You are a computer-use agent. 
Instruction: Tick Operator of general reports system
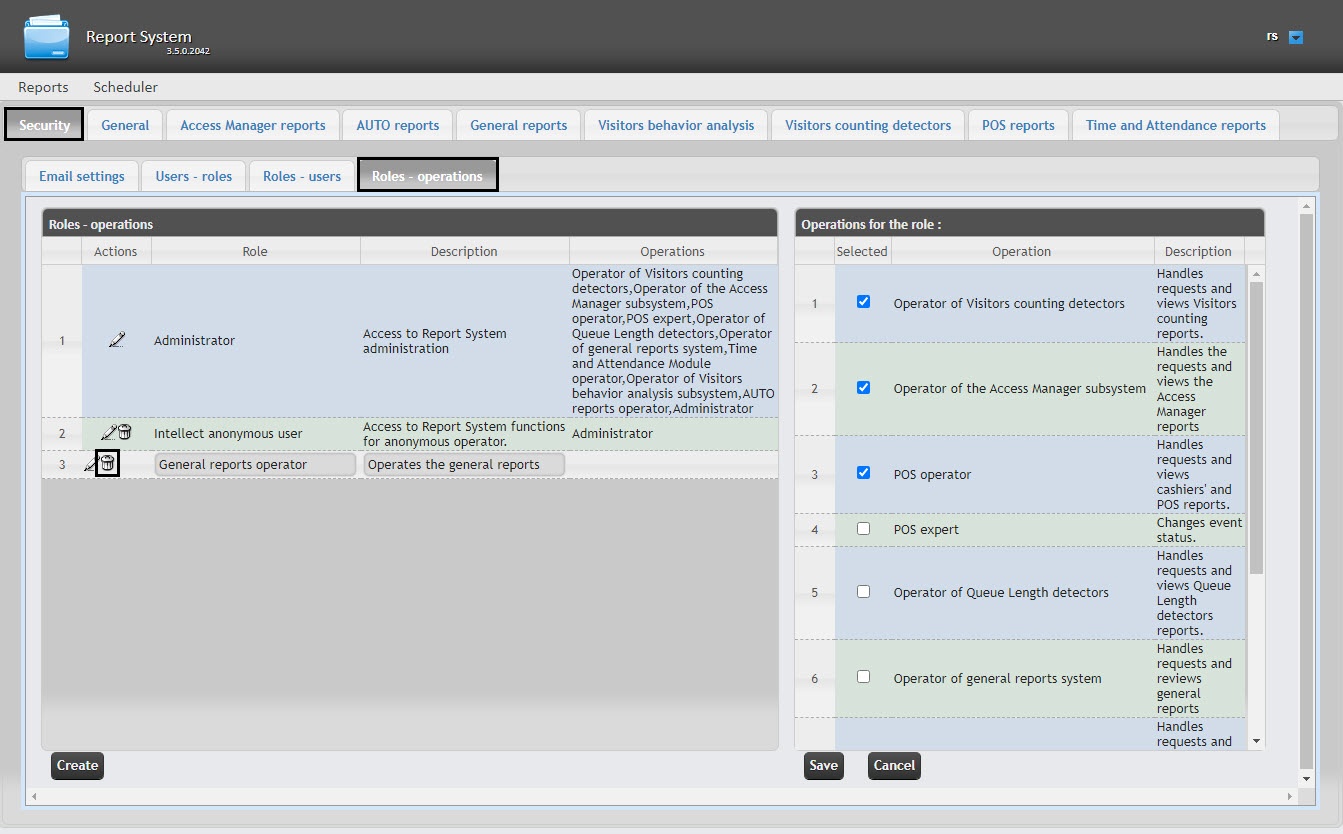[x=864, y=677]
